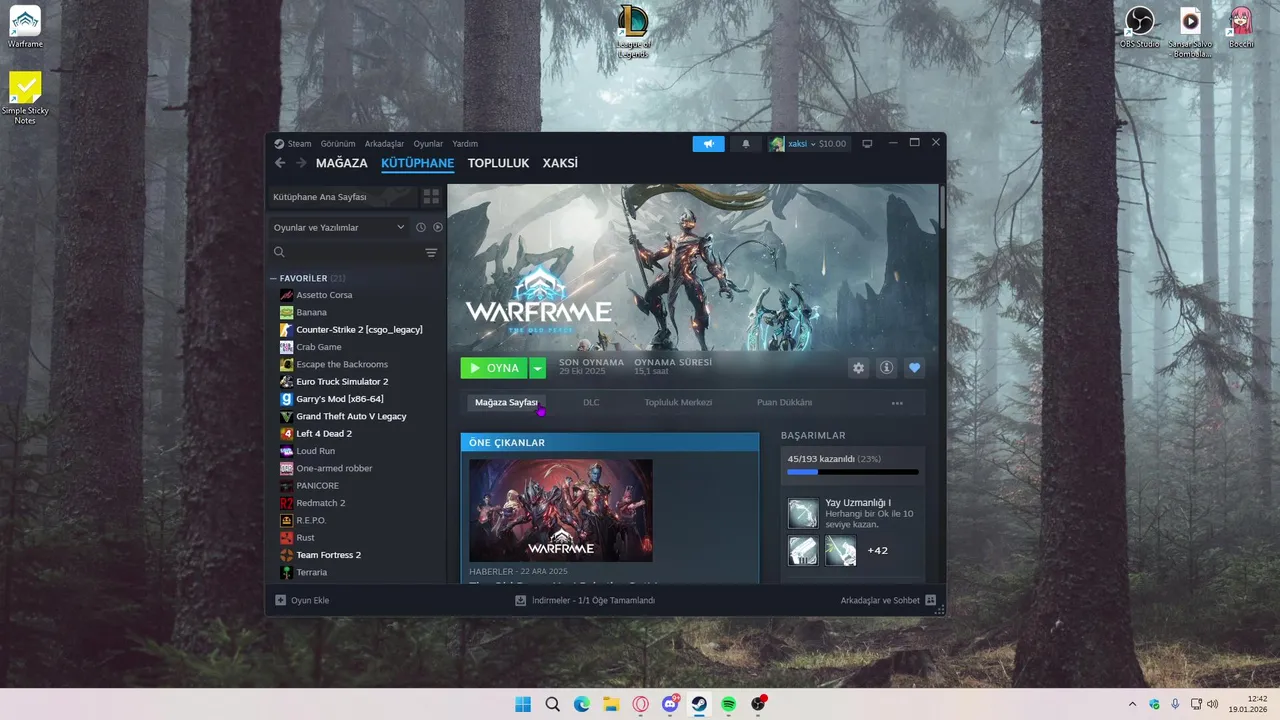
Task: Click the achievements progress bar
Action: tap(852, 471)
